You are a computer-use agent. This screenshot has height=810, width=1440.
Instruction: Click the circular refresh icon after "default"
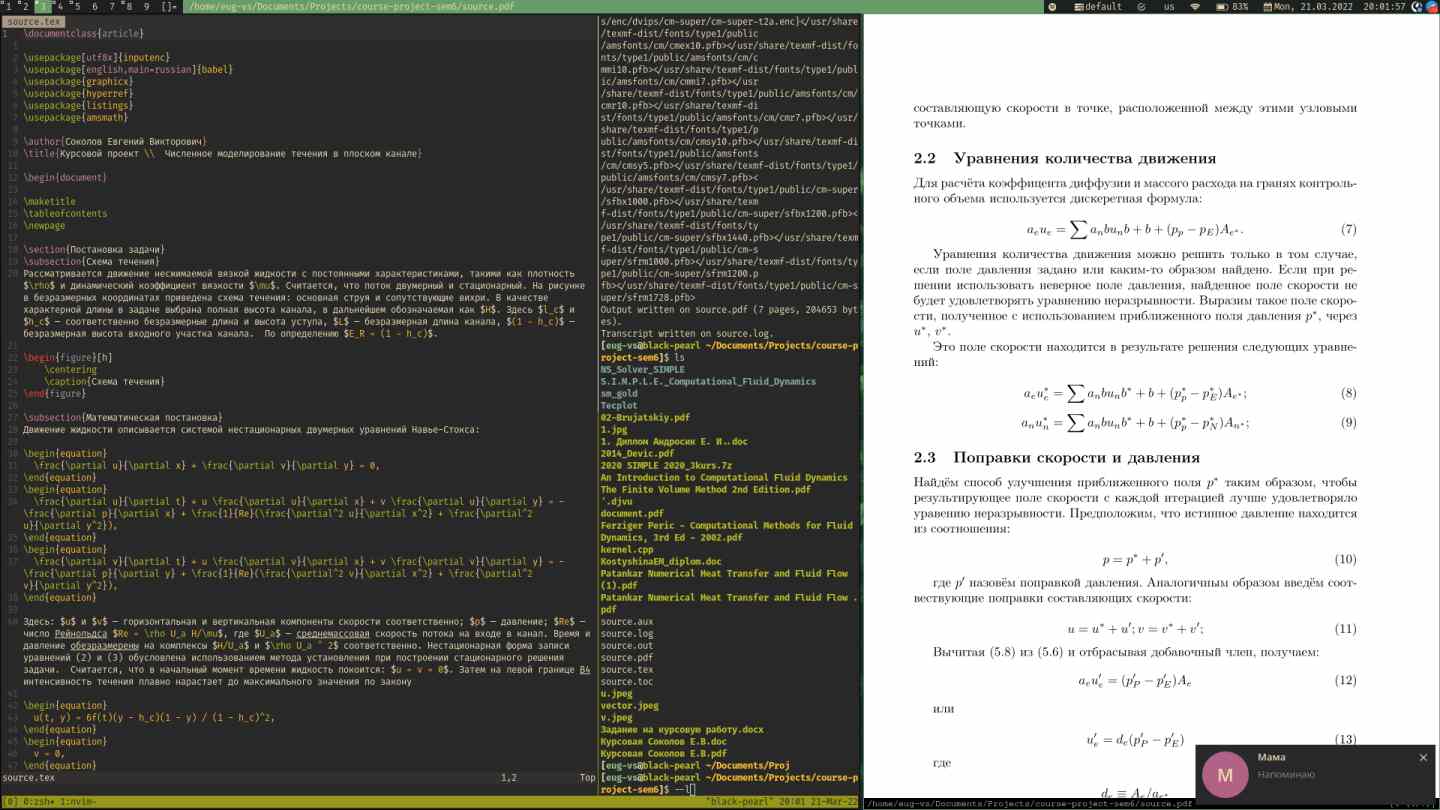pos(1141,6)
